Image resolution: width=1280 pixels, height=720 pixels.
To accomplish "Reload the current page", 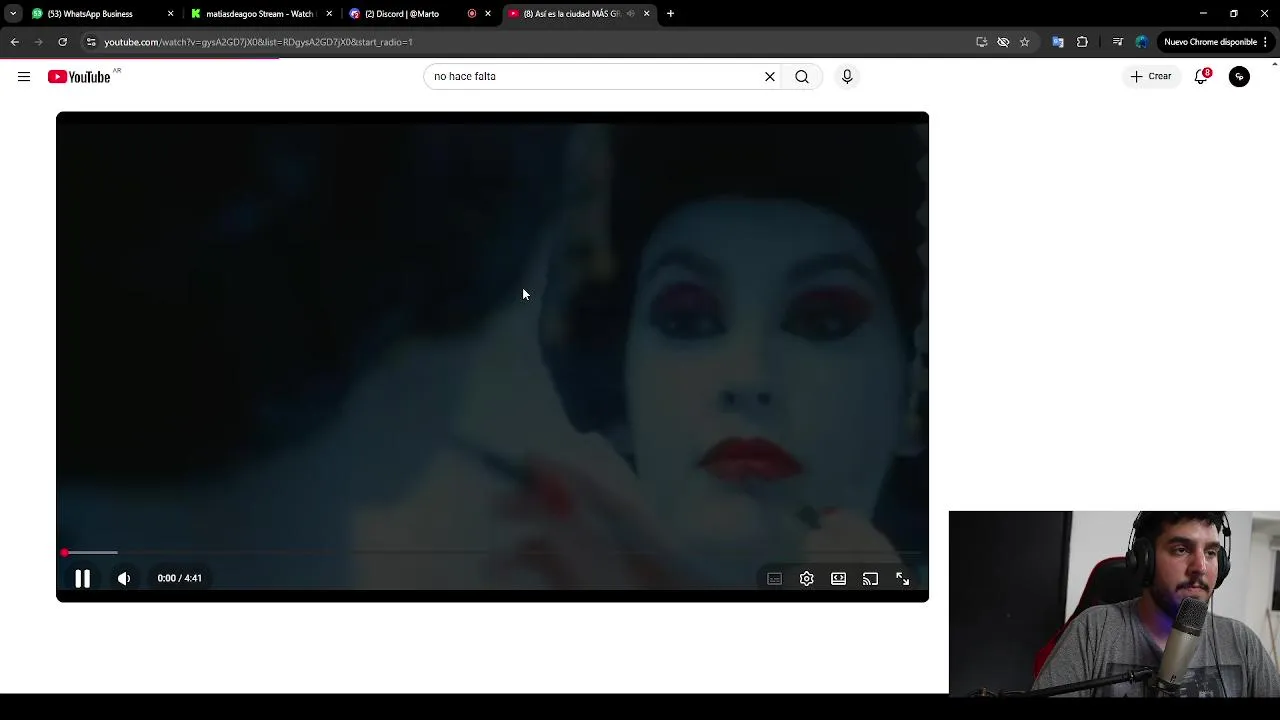I will click(x=63, y=42).
